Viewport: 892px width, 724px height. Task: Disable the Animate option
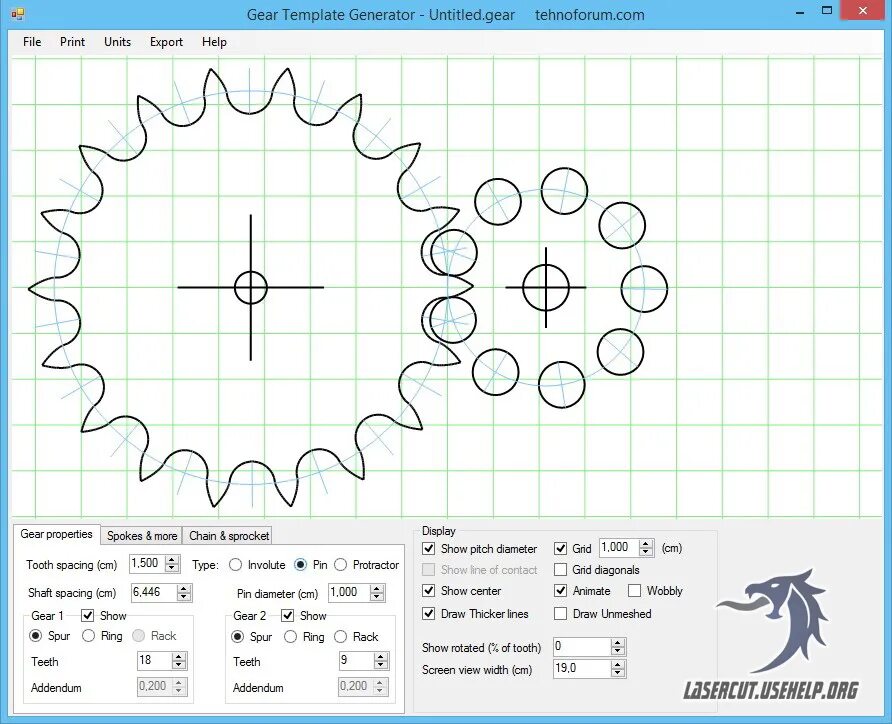coord(561,591)
